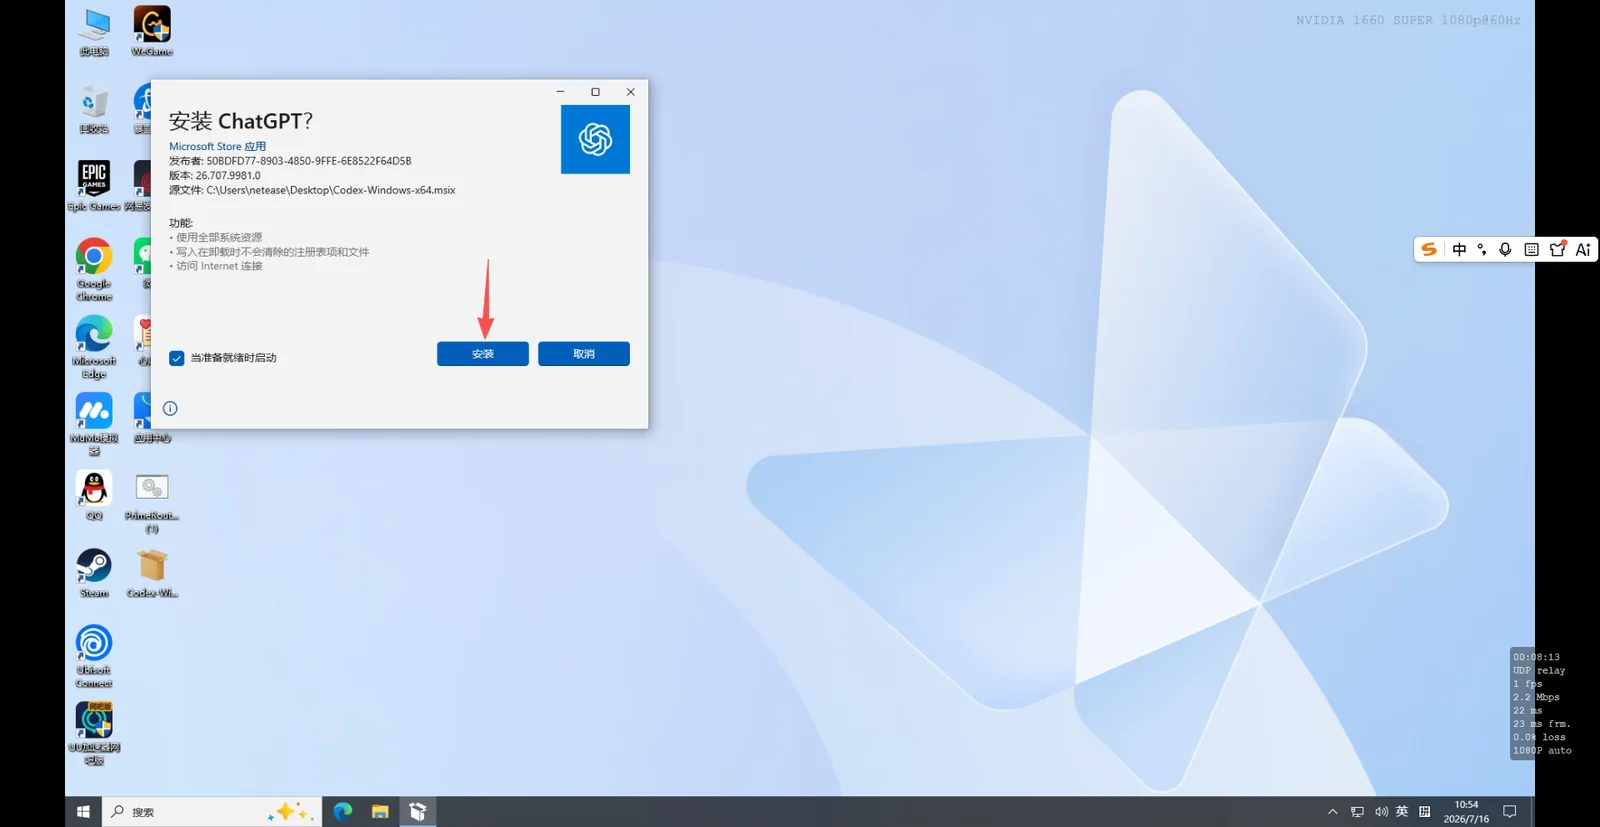1600x827 pixels.
Task: Select the 此电脑 desktop icon
Action: click(x=95, y=32)
